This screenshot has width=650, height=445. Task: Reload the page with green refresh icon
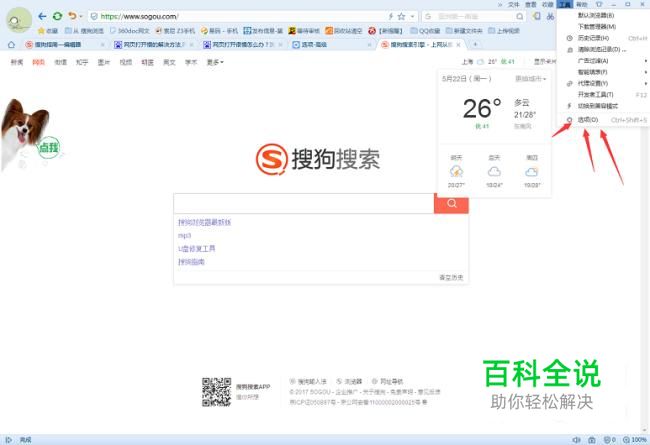tap(58, 16)
